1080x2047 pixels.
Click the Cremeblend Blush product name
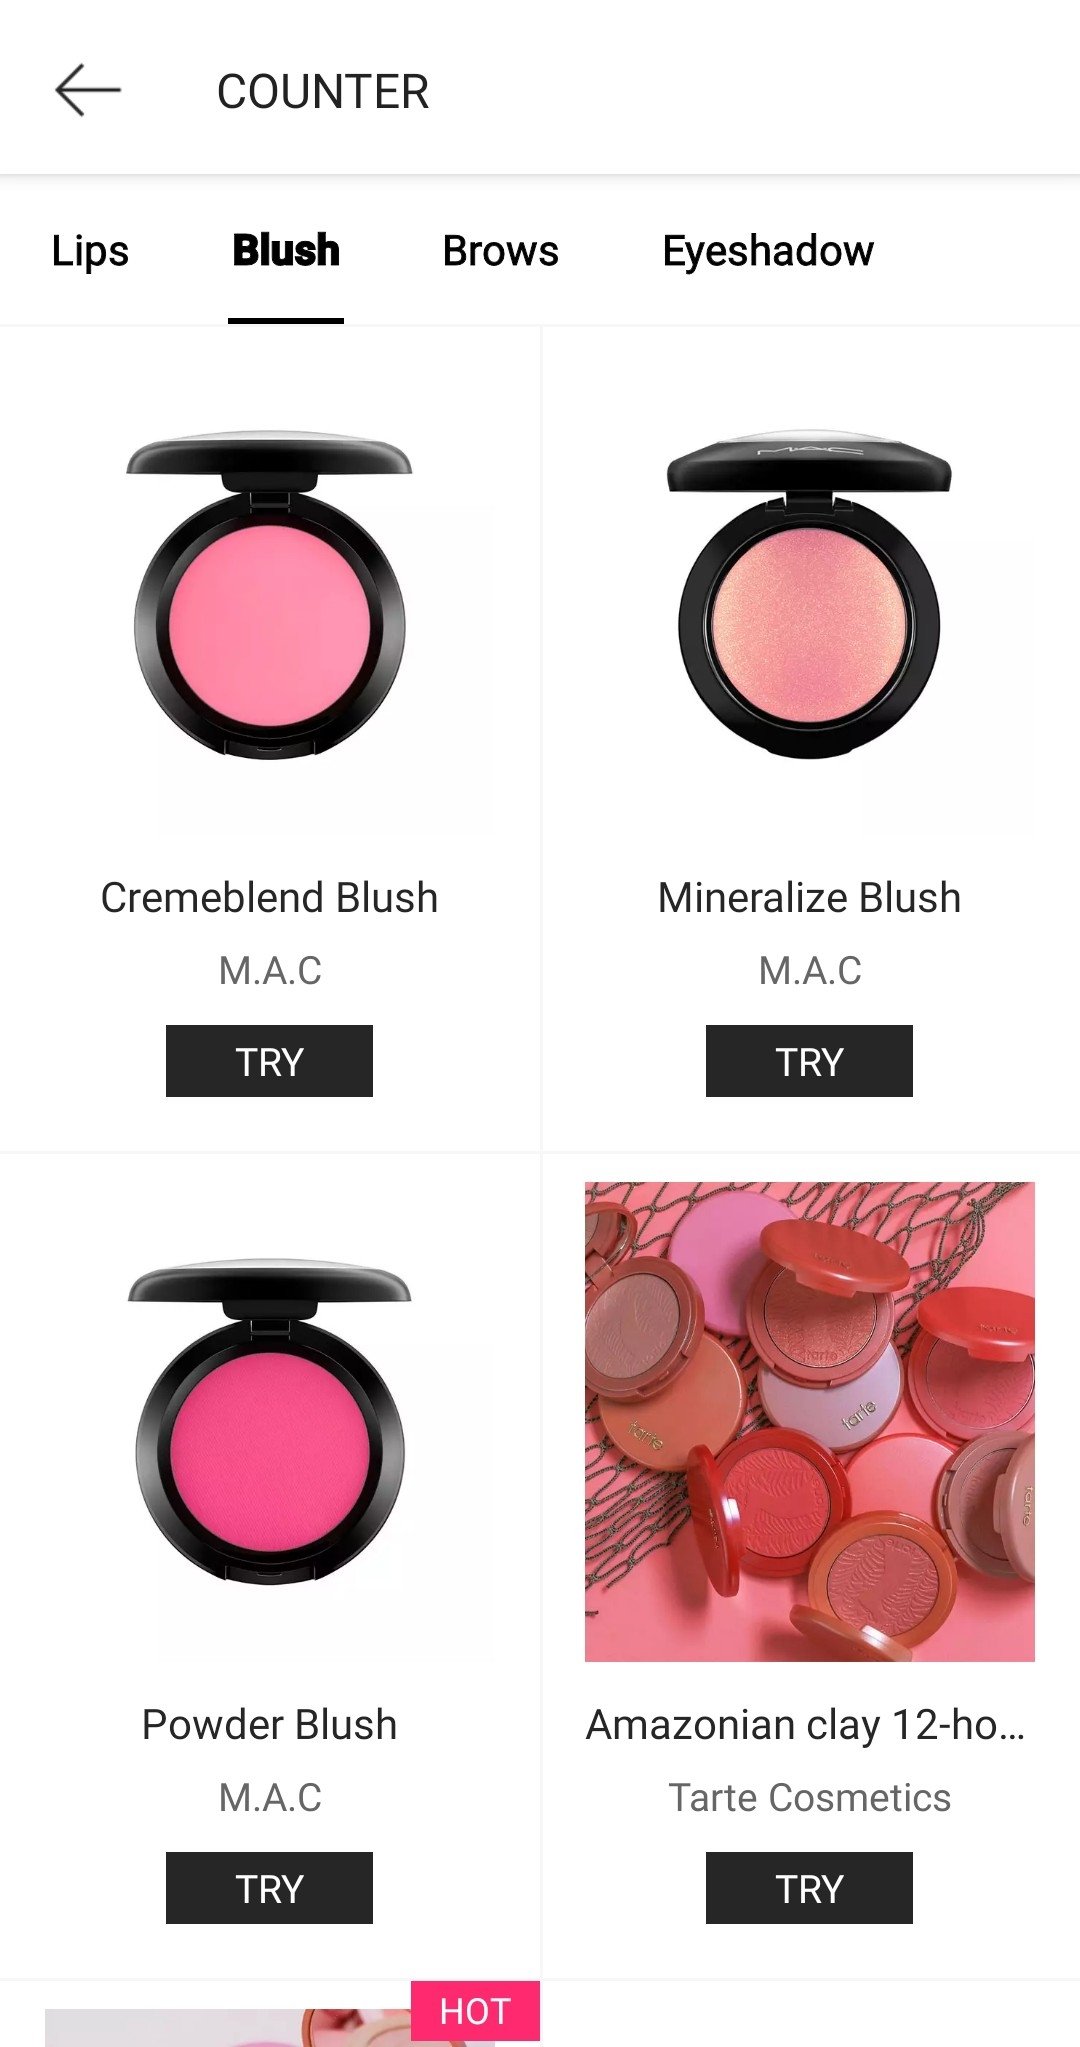pos(269,898)
